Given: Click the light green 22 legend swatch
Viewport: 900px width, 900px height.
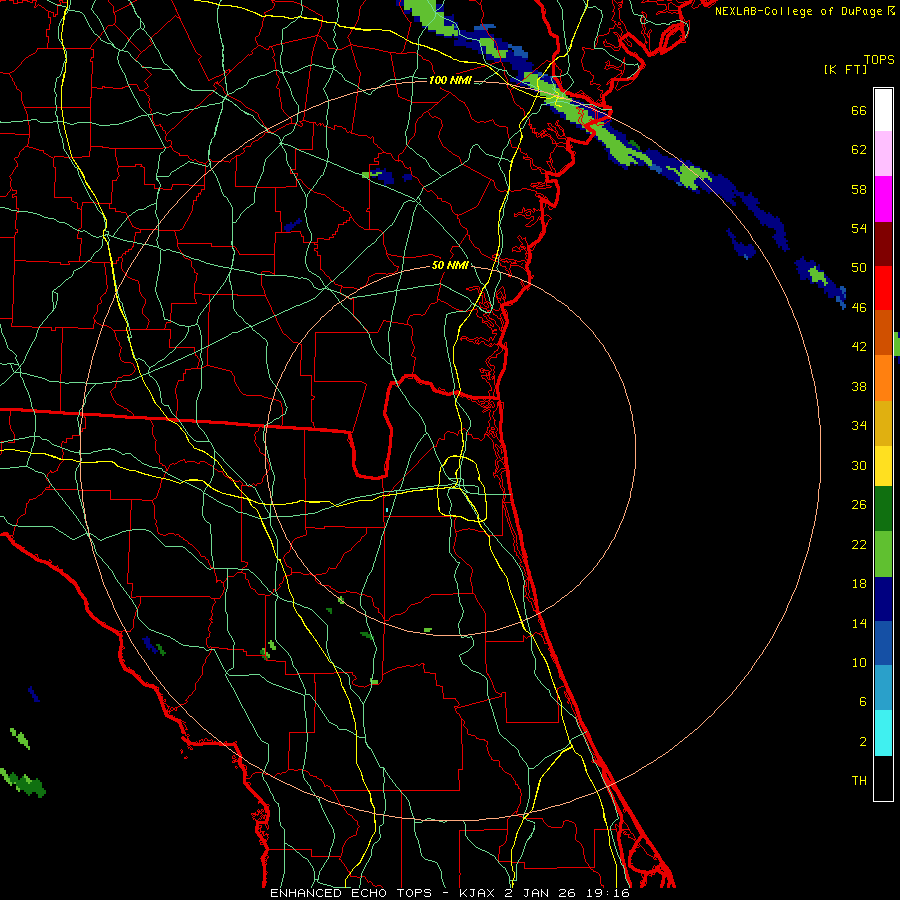Looking at the screenshot, I should coord(883,554).
